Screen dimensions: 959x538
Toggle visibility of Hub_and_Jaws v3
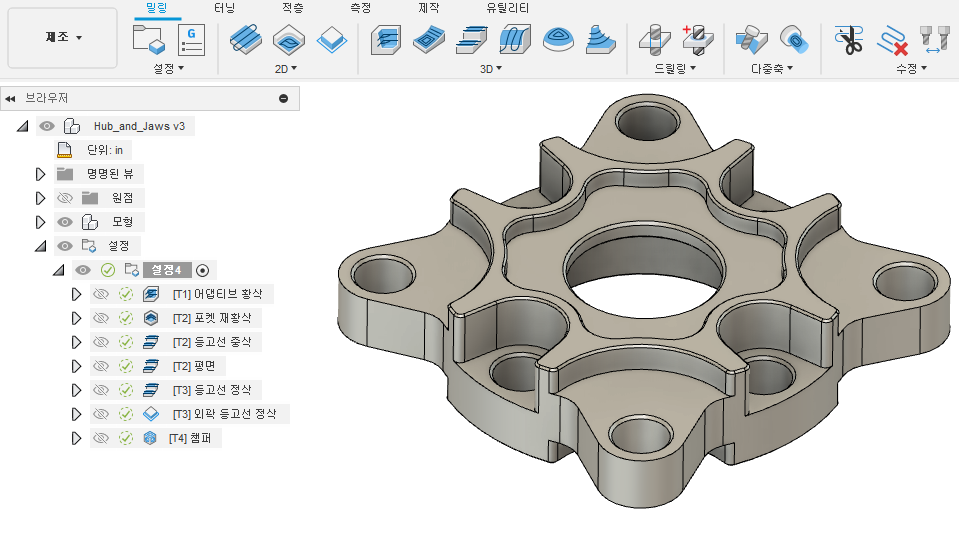point(46,126)
